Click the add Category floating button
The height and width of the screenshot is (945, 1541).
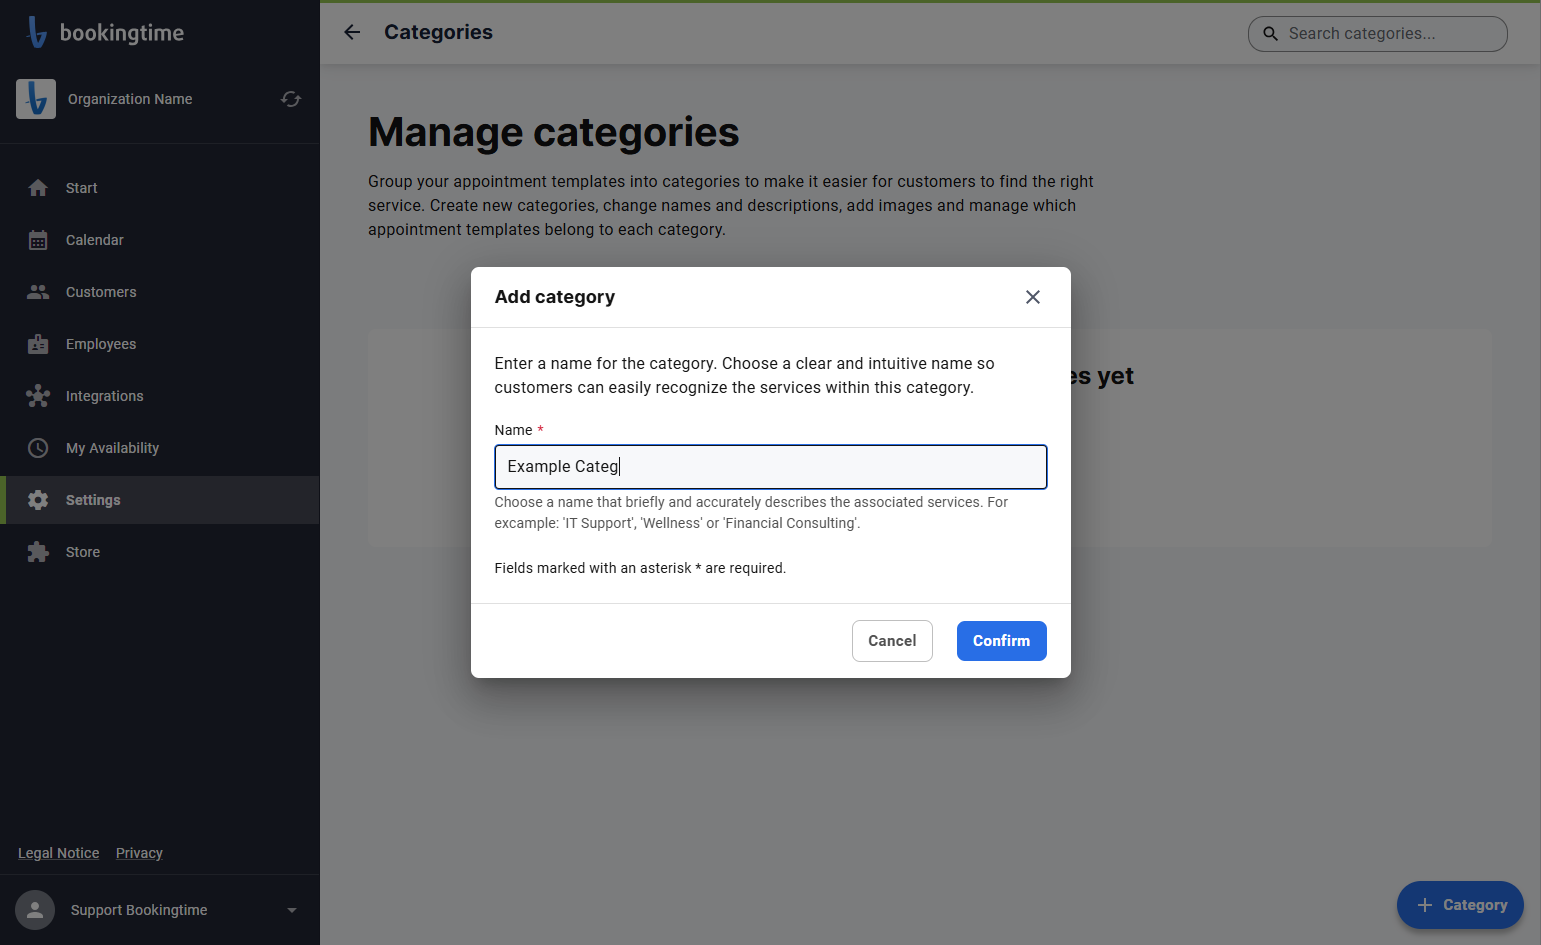1460,905
